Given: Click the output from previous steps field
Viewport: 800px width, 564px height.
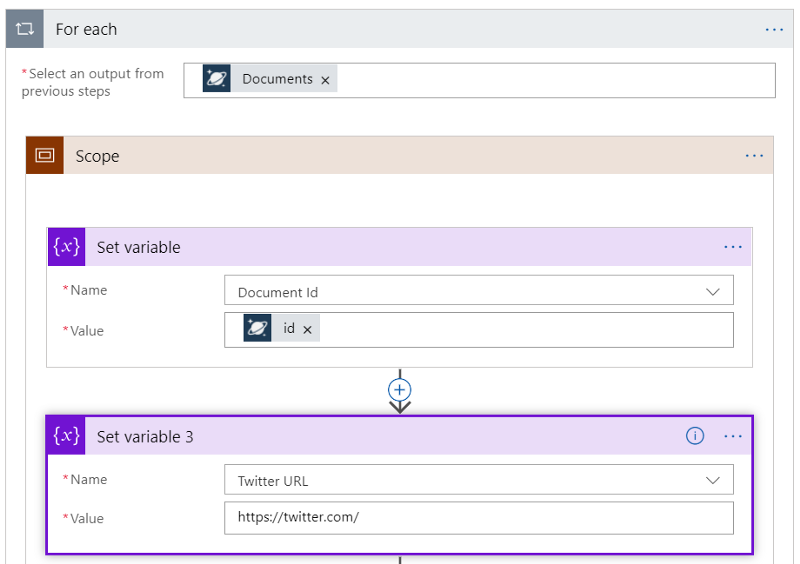Looking at the screenshot, I should (x=550, y=80).
